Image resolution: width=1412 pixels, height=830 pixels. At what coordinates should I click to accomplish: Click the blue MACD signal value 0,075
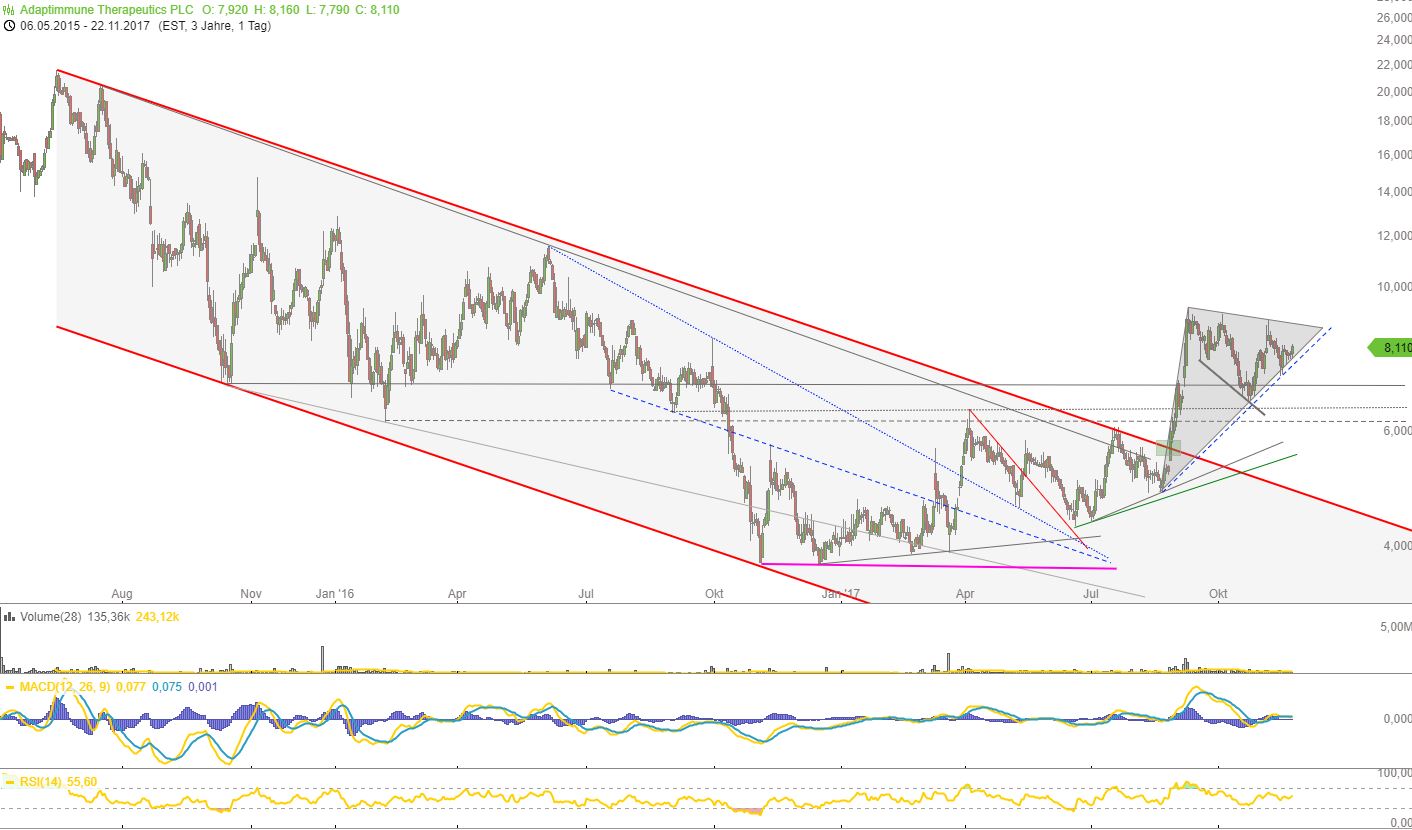pos(167,688)
